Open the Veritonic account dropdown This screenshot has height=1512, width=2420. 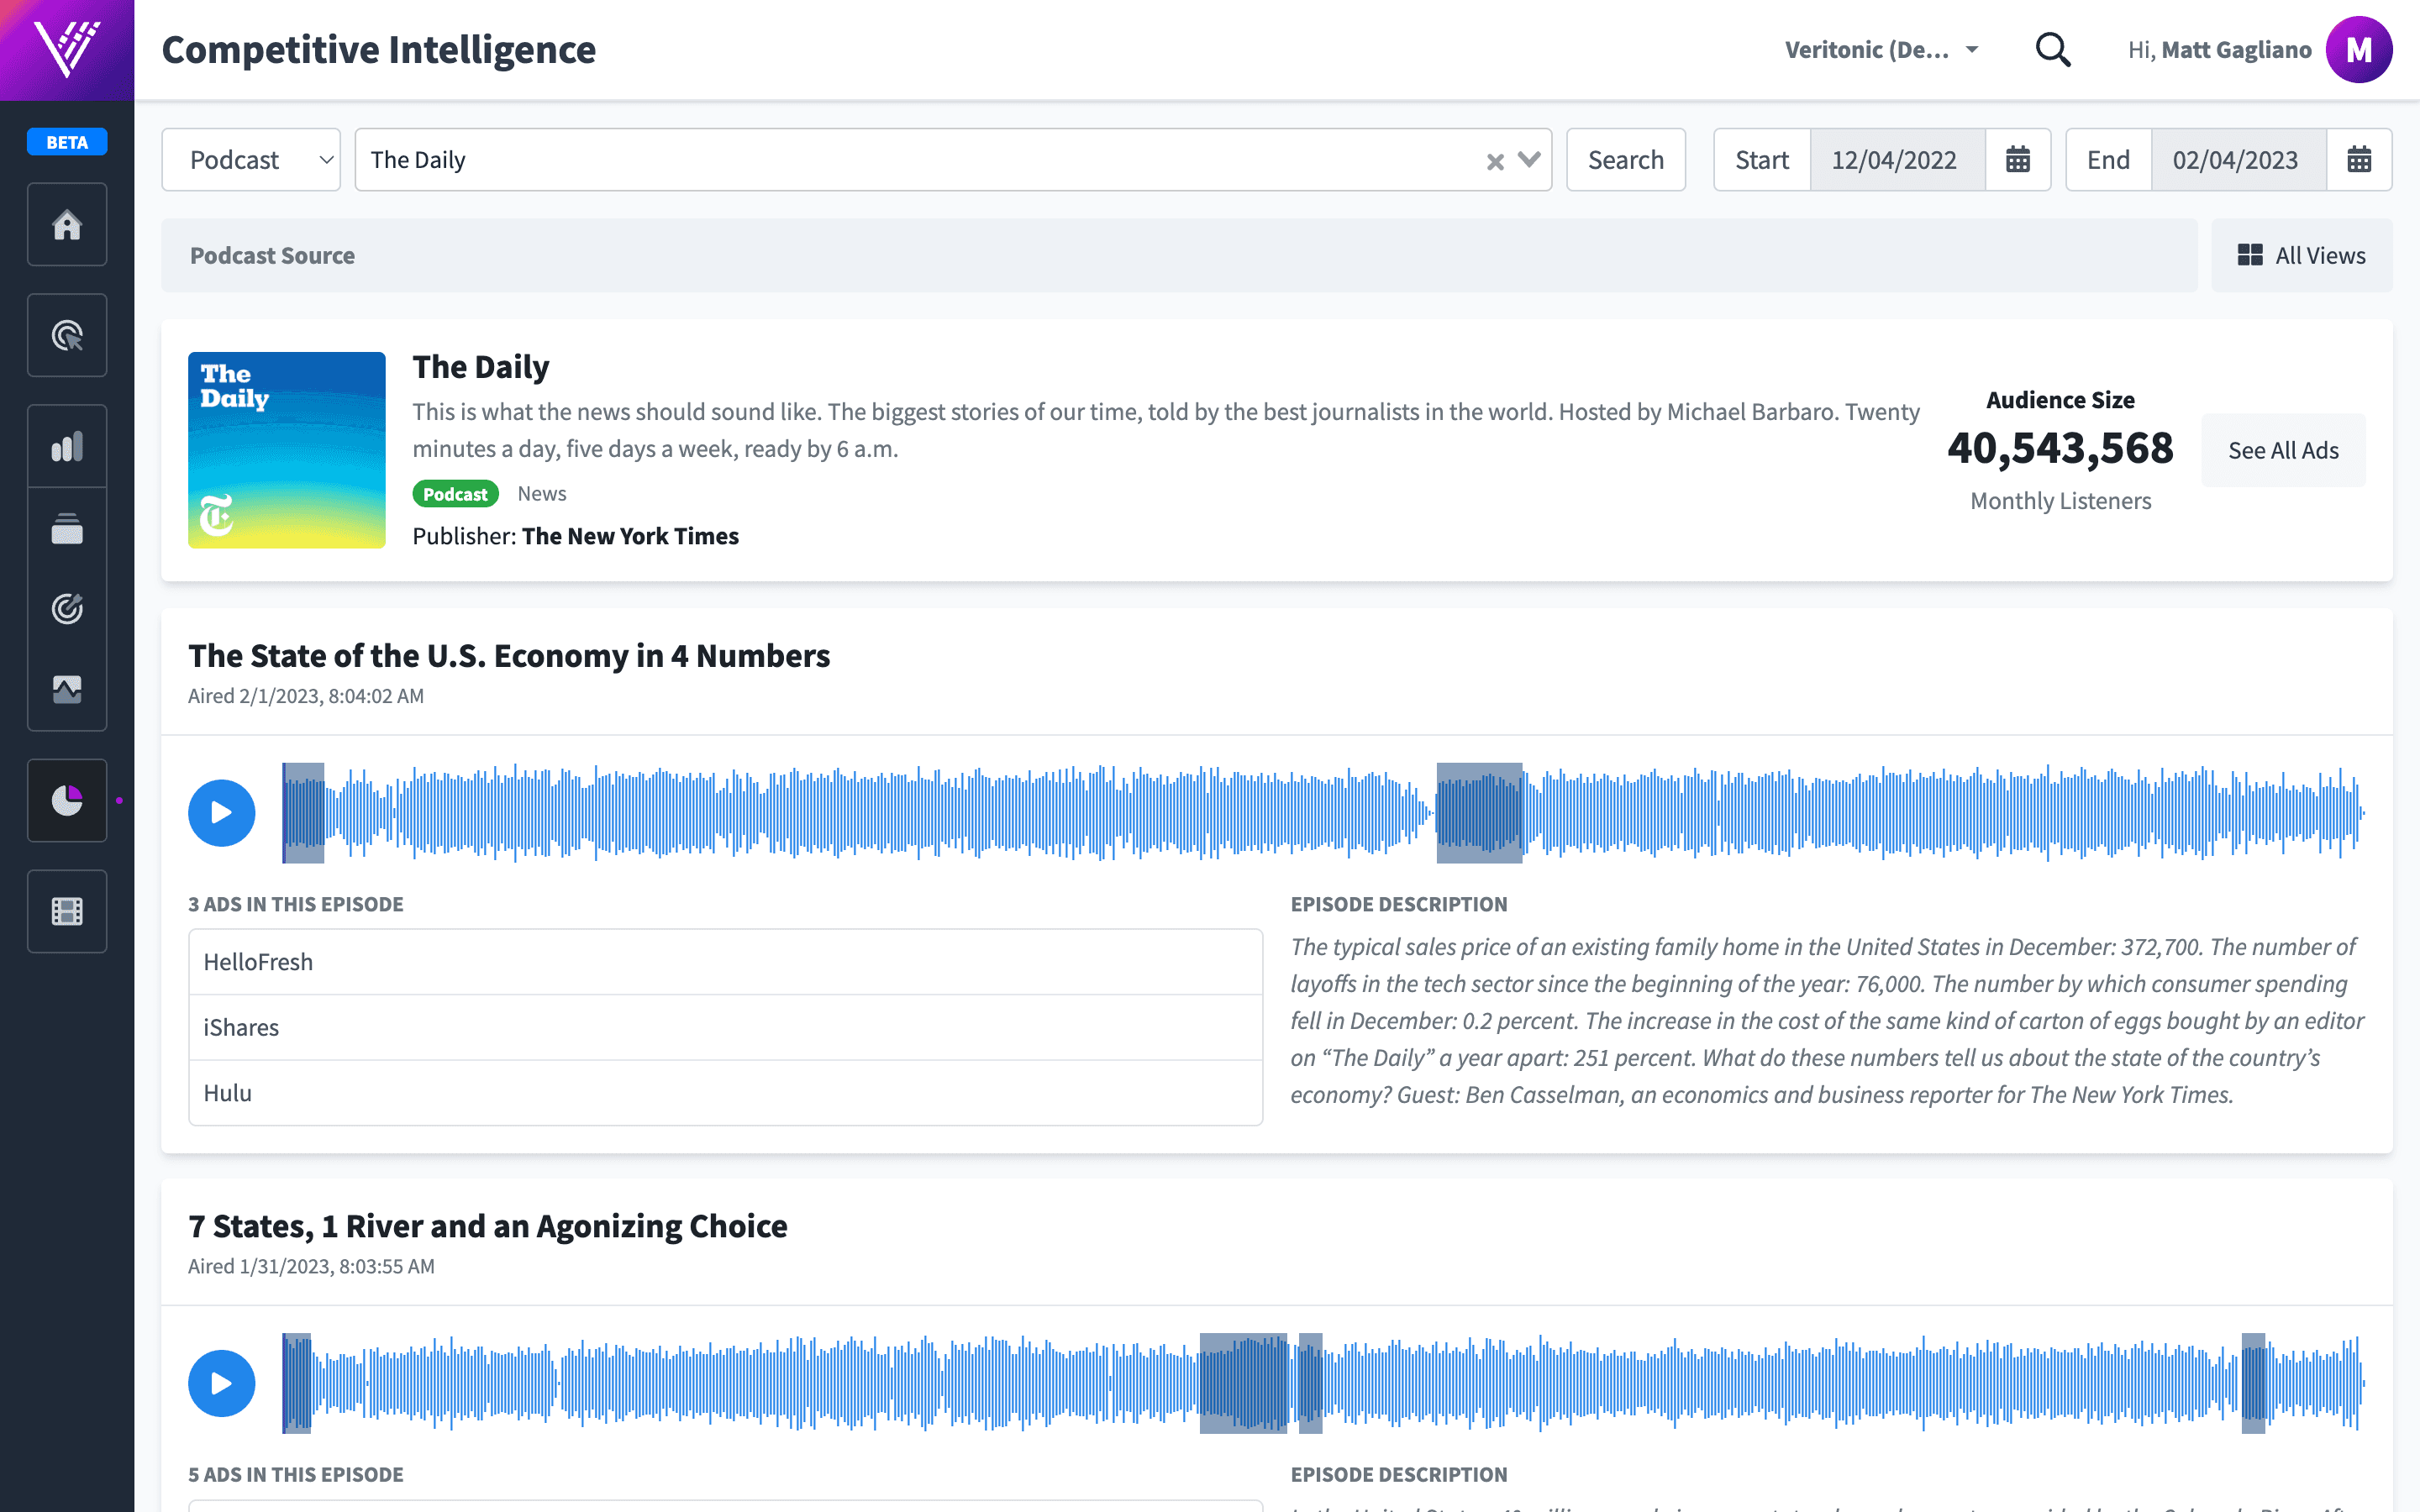[1881, 49]
